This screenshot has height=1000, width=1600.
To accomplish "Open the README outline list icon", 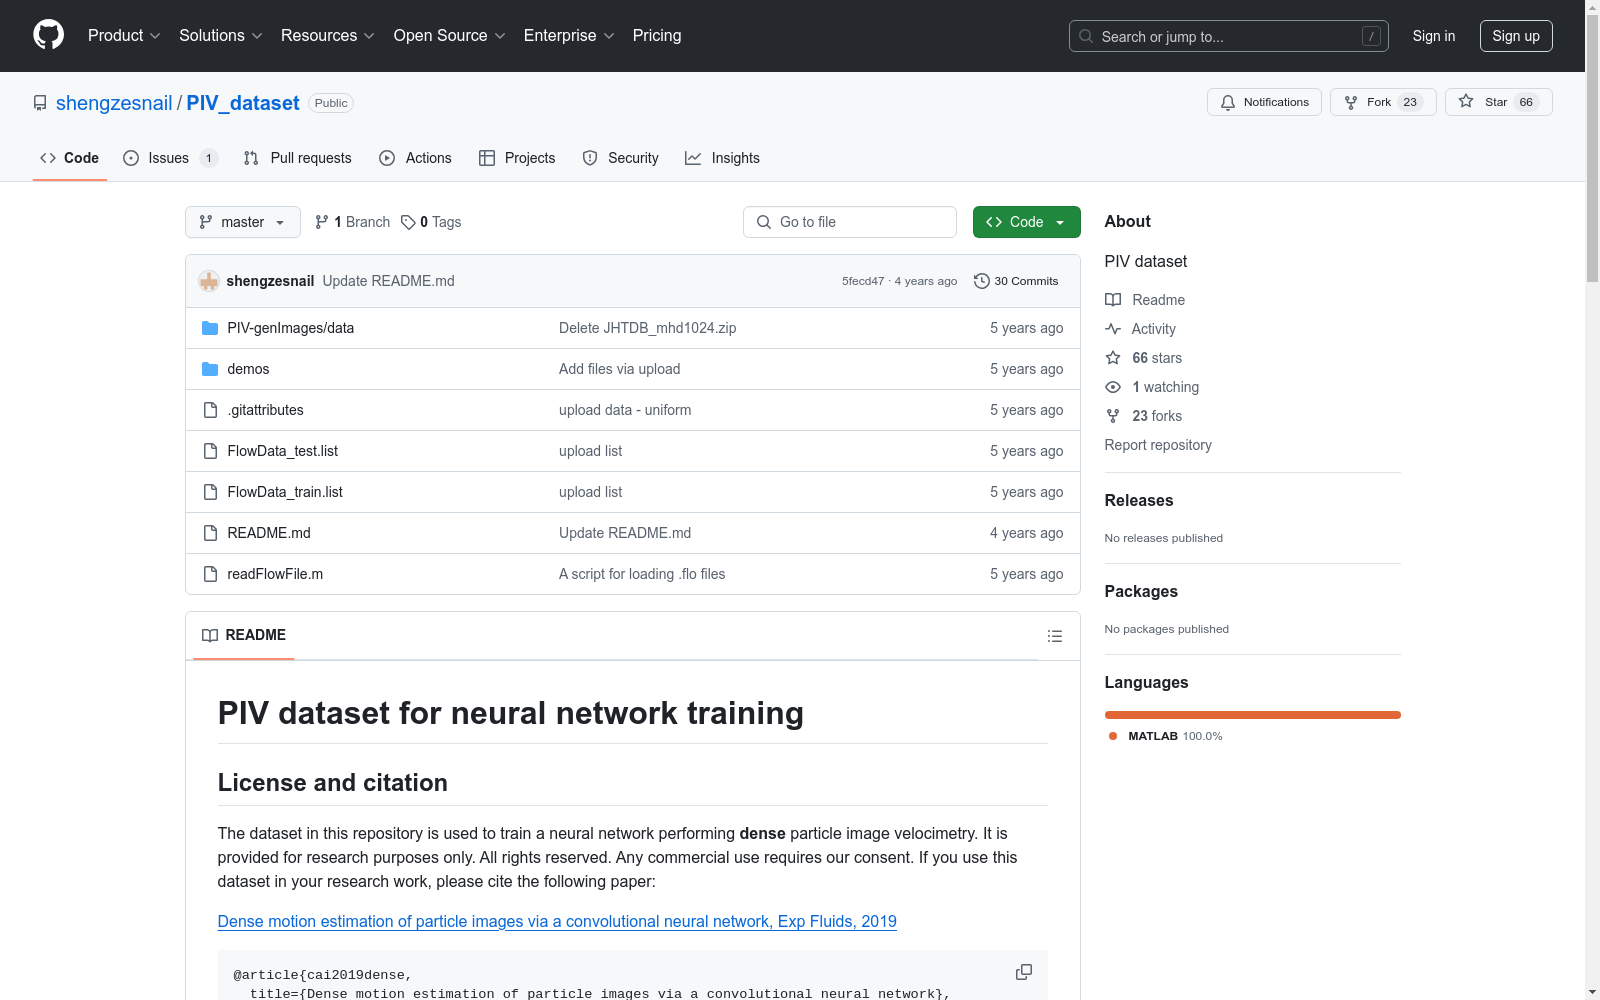I will pyautogui.click(x=1054, y=636).
